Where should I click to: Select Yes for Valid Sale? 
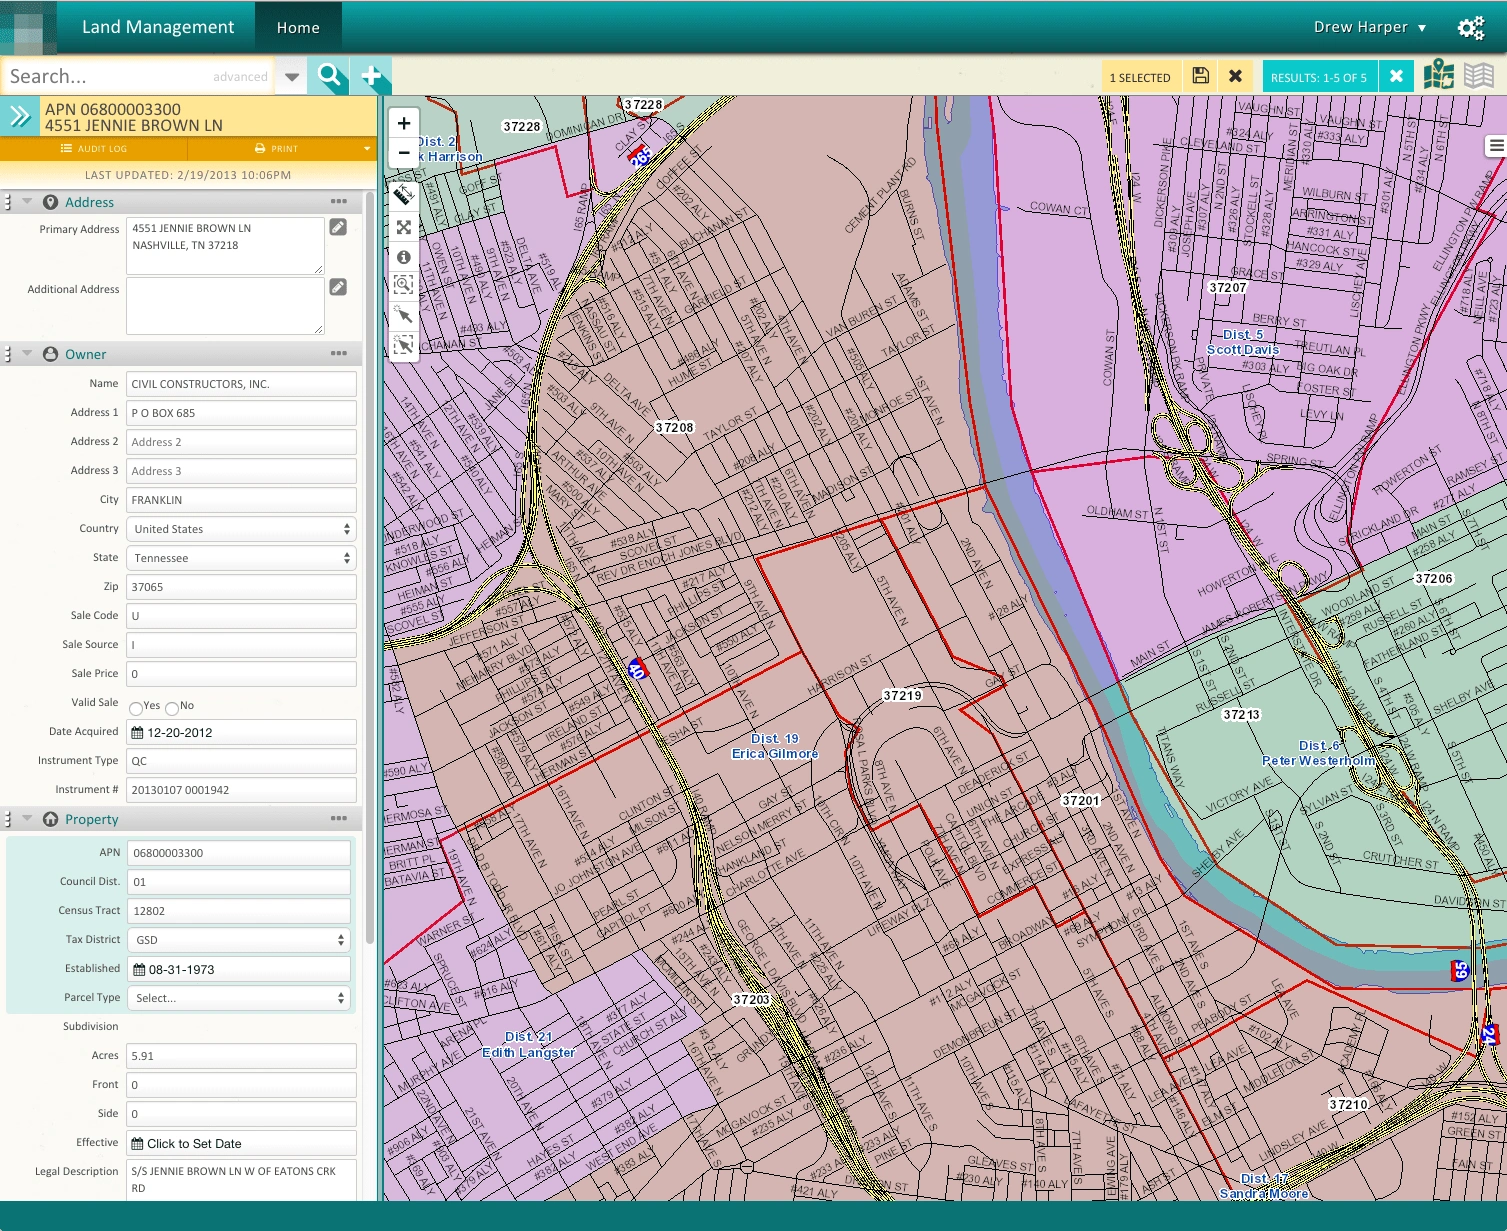(x=136, y=708)
